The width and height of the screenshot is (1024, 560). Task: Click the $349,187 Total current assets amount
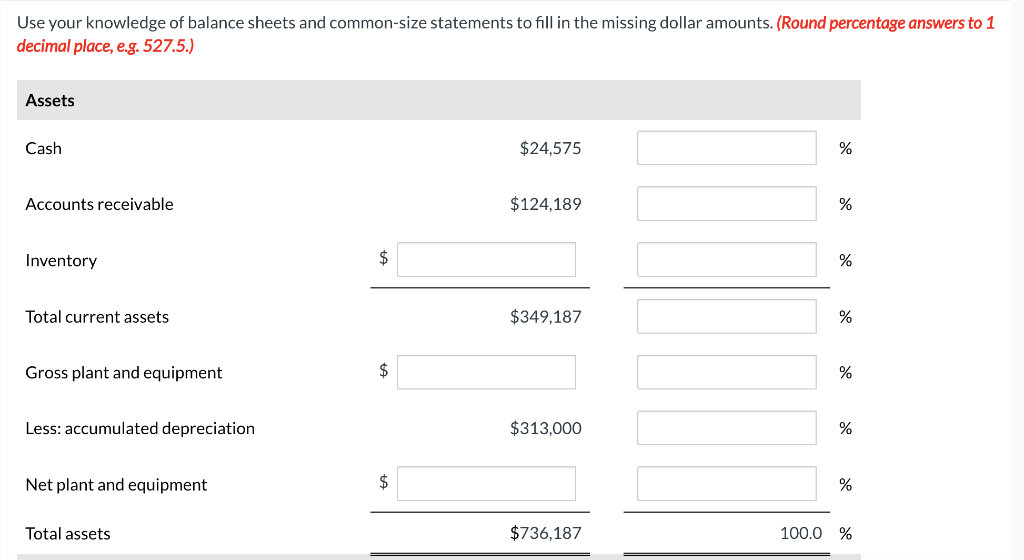[545, 317]
